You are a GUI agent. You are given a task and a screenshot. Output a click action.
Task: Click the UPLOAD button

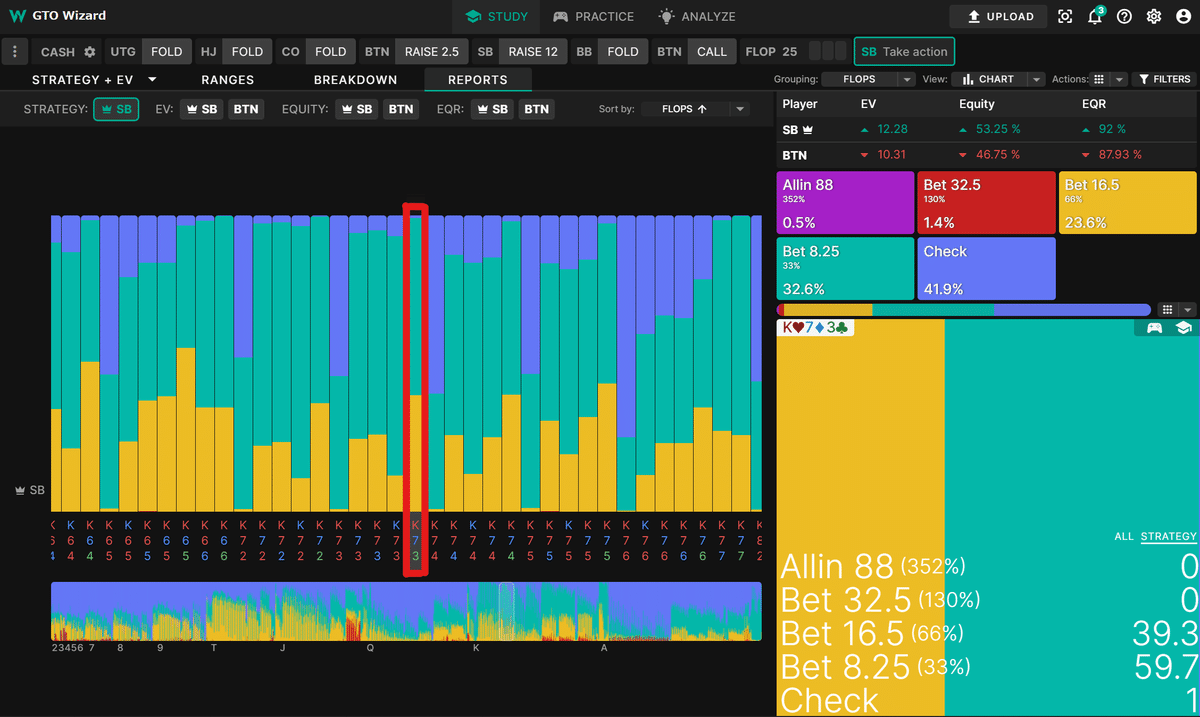[998, 17]
